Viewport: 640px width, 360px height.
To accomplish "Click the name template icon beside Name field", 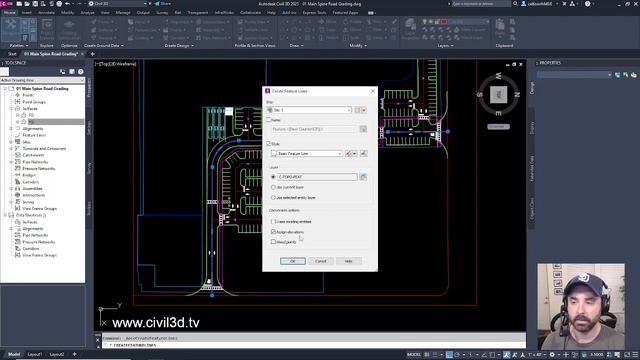I will point(363,129).
